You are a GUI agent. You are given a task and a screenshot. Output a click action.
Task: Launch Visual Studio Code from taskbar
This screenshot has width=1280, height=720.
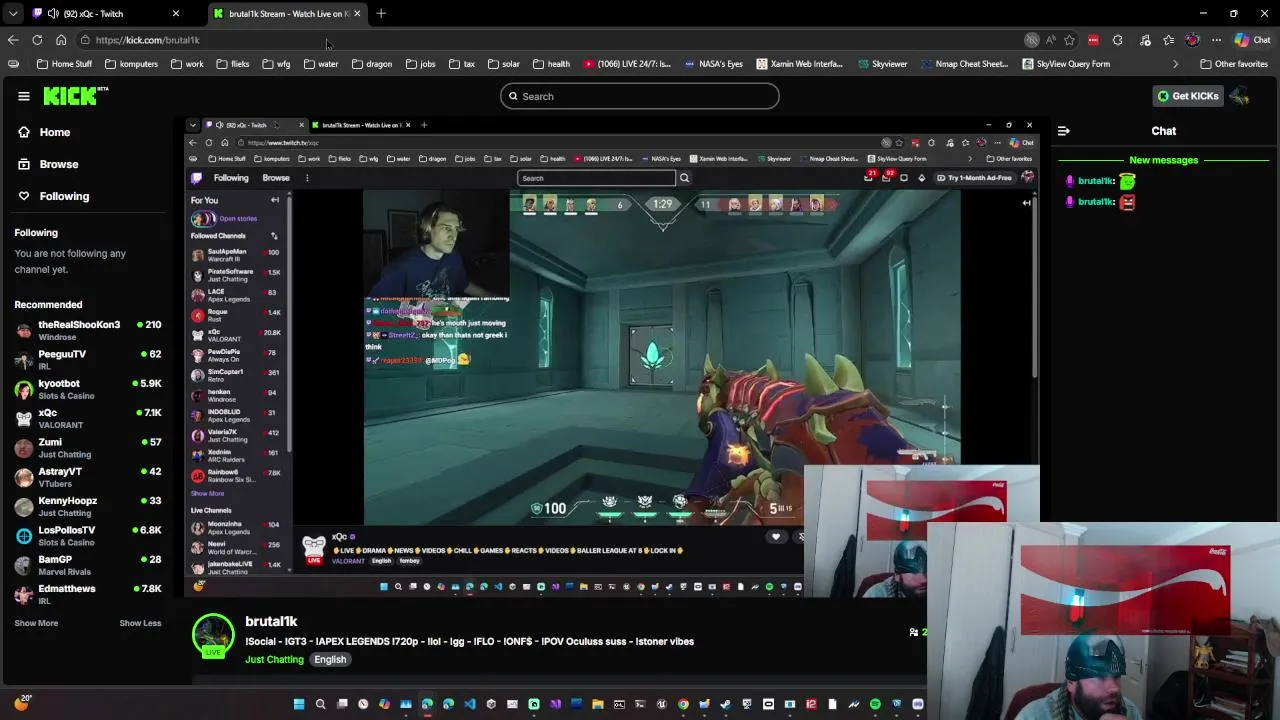(470, 704)
